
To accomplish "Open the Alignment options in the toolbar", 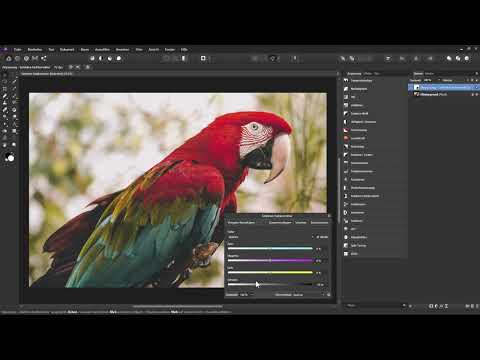I will click(x=388, y=58).
